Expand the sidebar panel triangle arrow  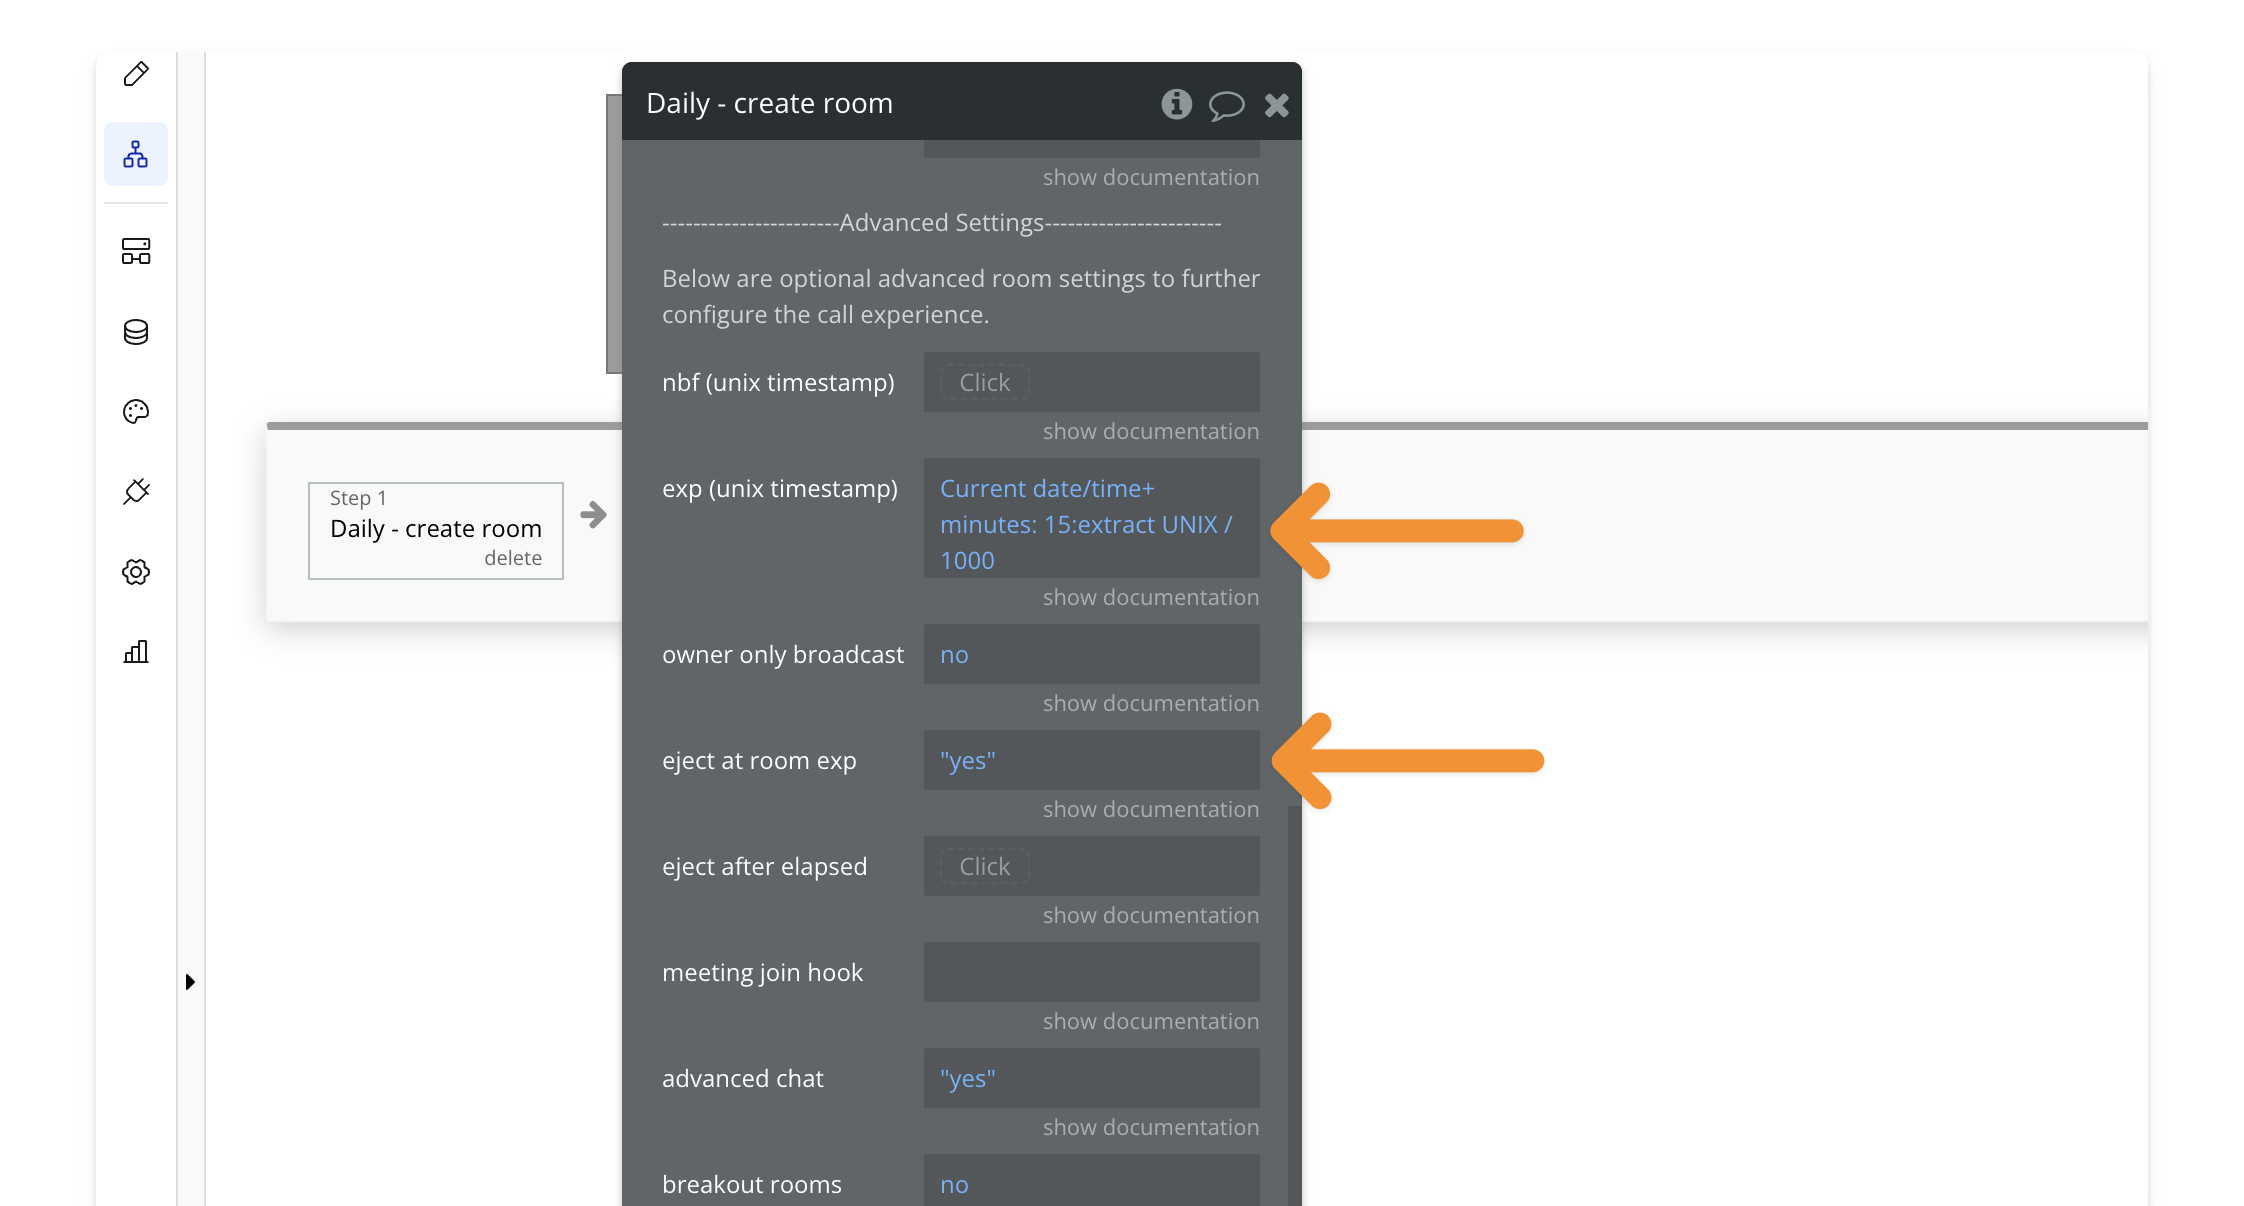point(190,982)
